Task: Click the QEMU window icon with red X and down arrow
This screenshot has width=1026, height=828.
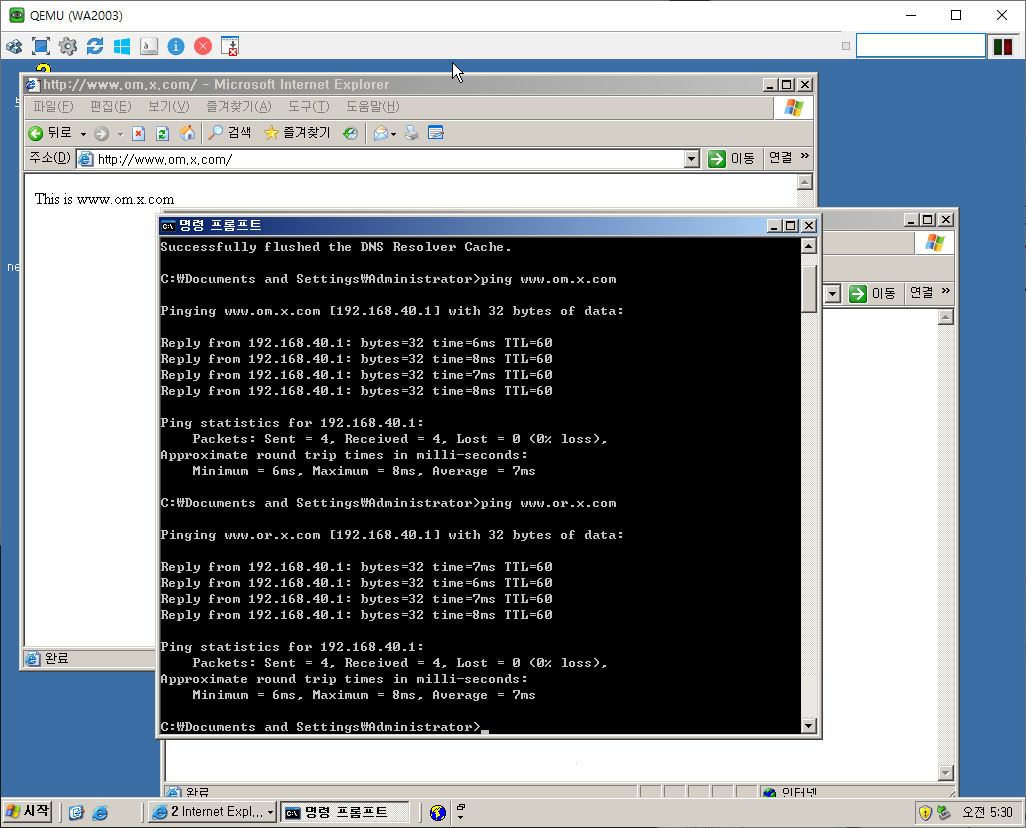Action: pos(230,46)
